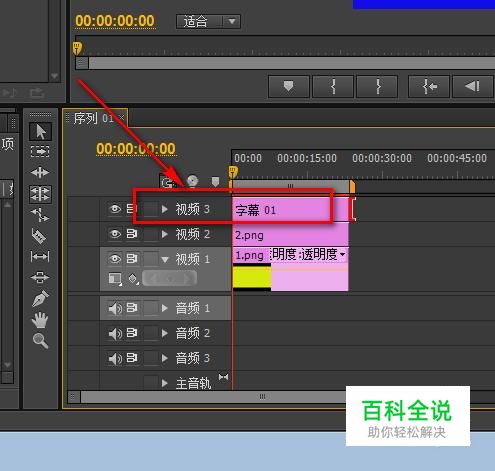Collapse the 视频 1 track
The image size is (495, 471).
coord(165,260)
